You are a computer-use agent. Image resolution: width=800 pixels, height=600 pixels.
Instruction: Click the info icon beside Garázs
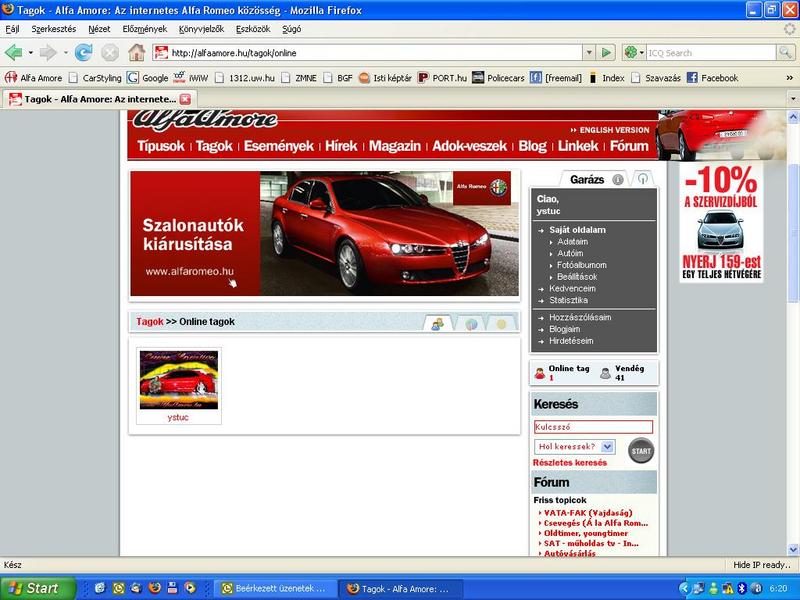pos(618,180)
